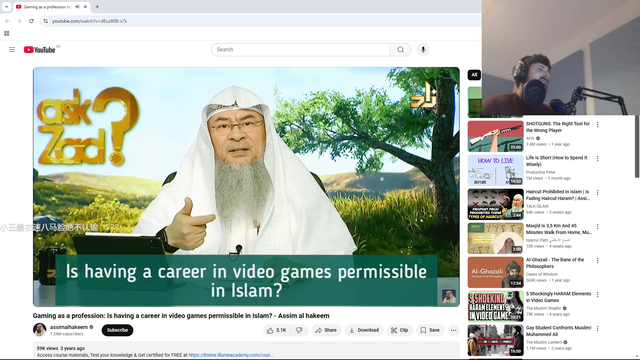This screenshot has height=360, width=640.
Task: Open options menu for 5 Shockingly HARAM video
Action: point(598,294)
